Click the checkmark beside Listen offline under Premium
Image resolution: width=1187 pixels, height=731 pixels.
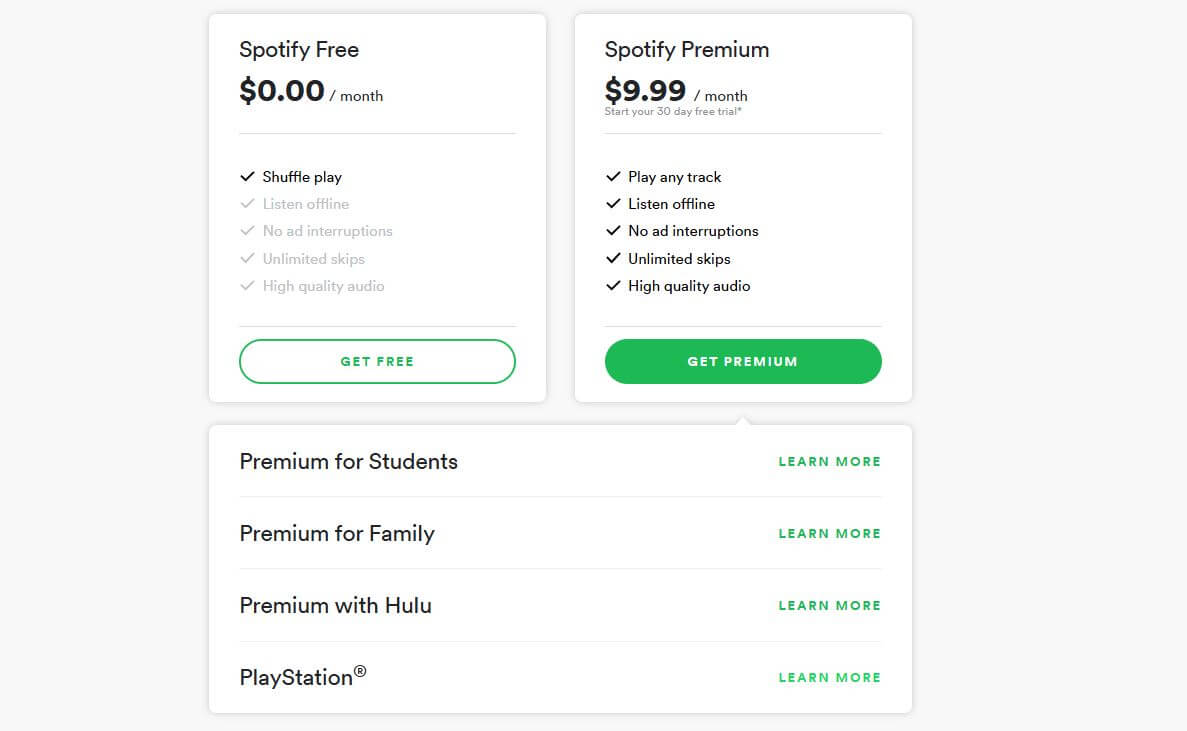(x=613, y=203)
